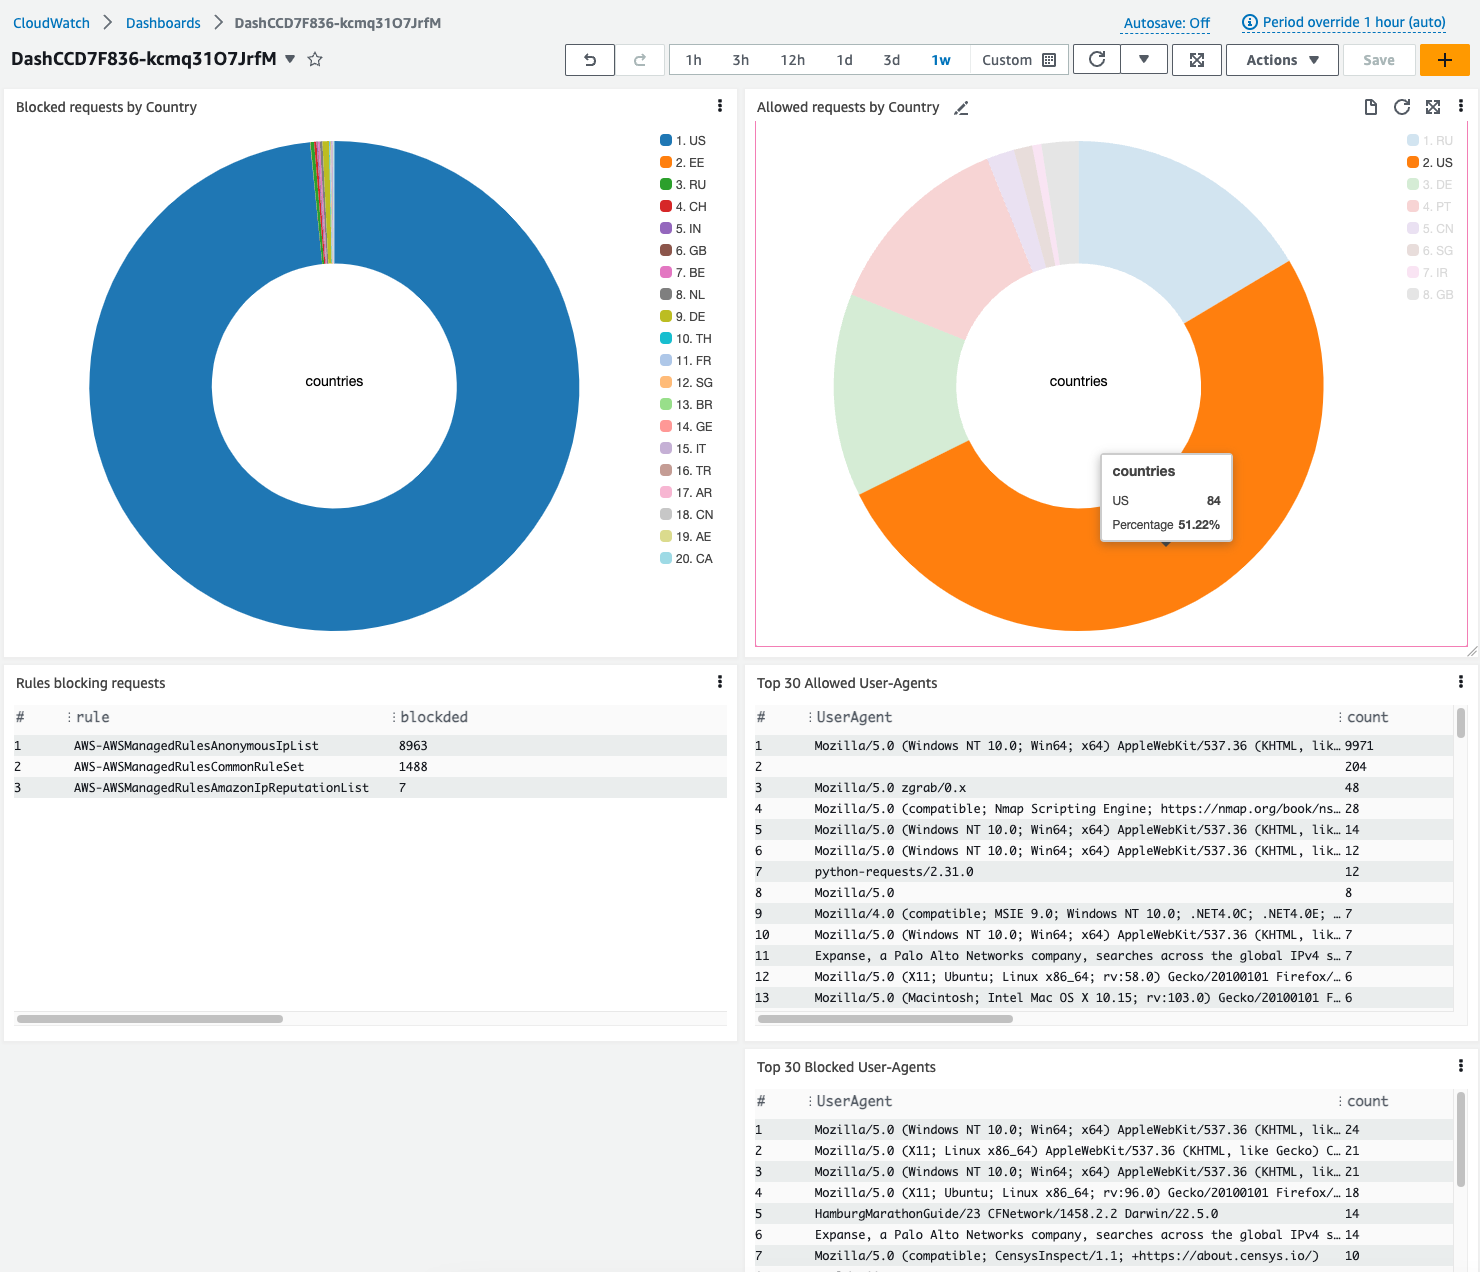This screenshot has width=1480, height=1272.
Task: Click the Save button
Action: click(x=1379, y=60)
